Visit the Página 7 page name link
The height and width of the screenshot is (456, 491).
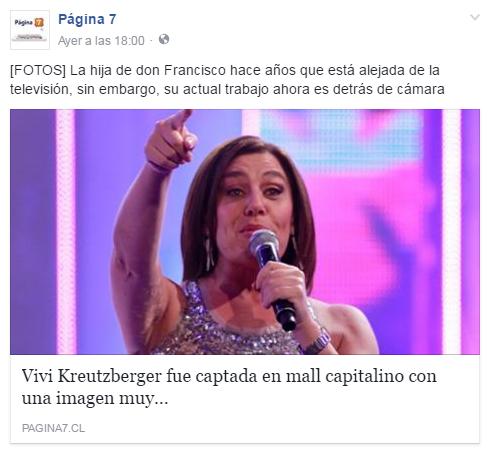87,19
